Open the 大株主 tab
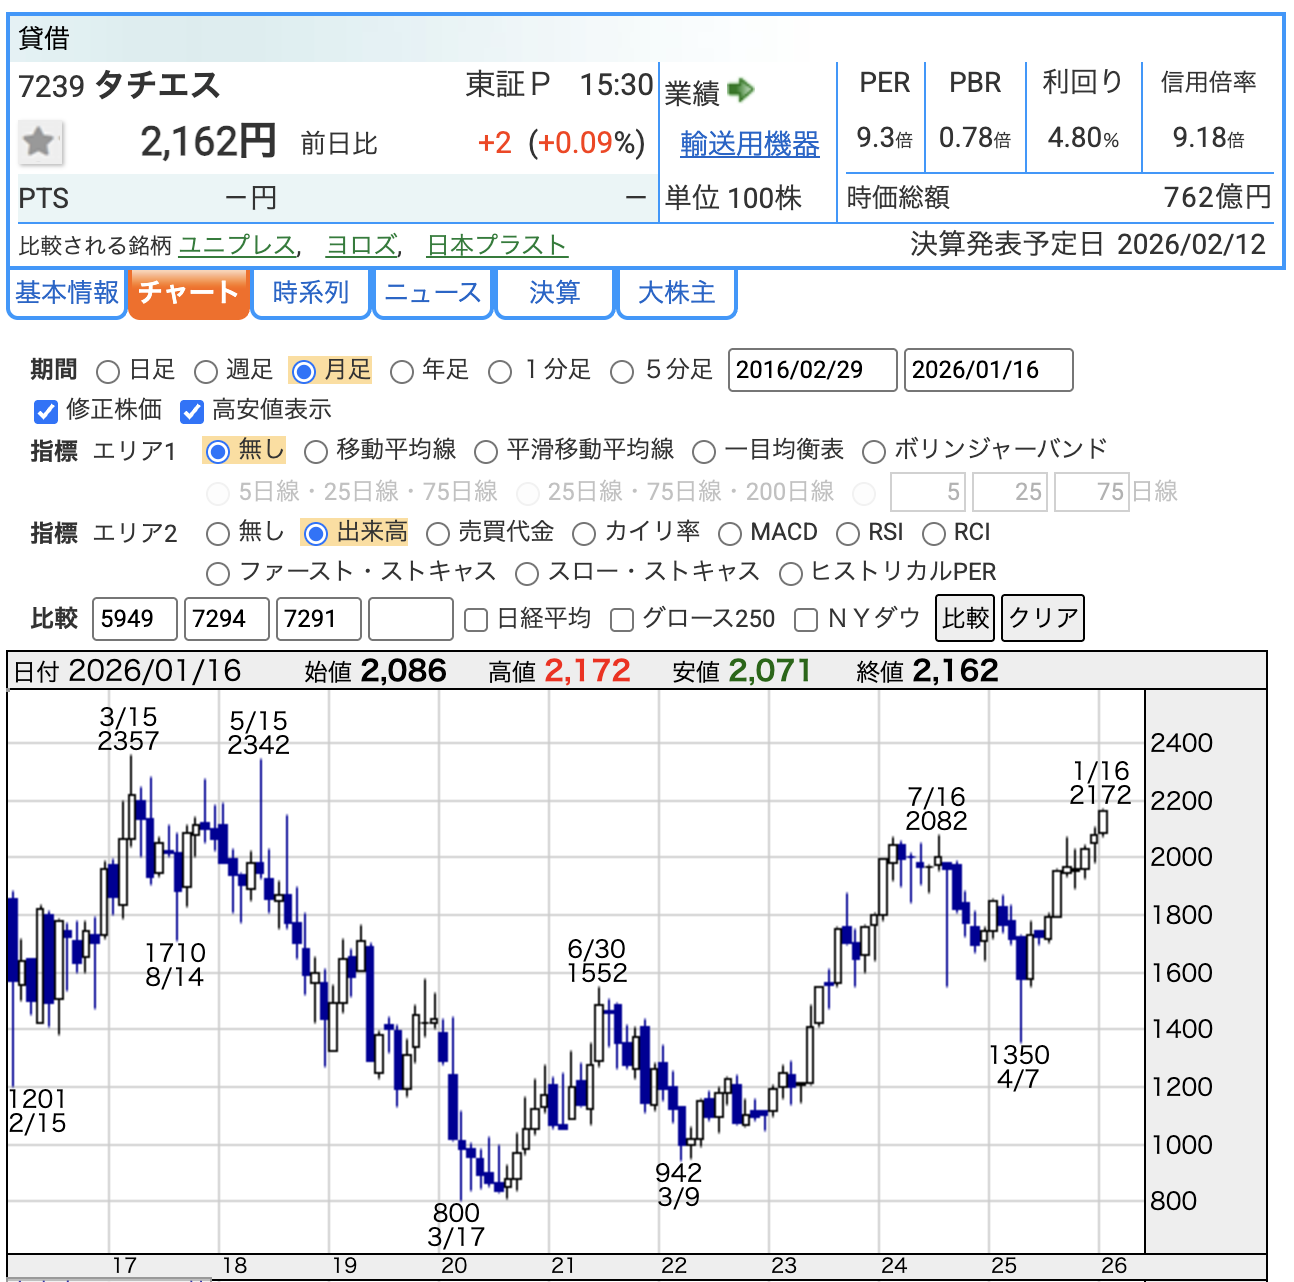The height and width of the screenshot is (1282, 1294). (677, 293)
